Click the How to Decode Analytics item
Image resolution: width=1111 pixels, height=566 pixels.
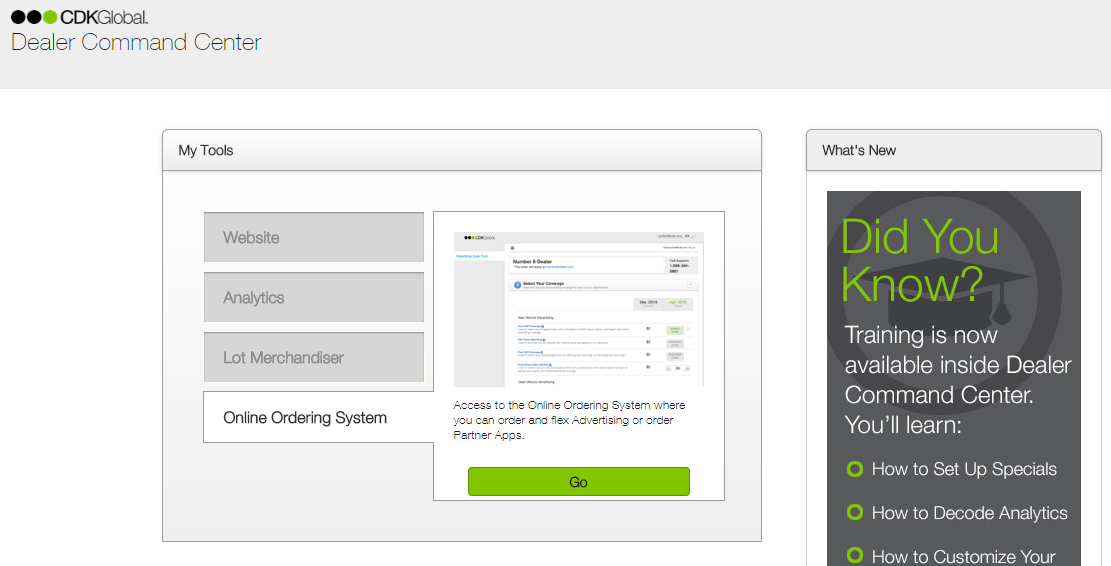[x=969, y=513]
